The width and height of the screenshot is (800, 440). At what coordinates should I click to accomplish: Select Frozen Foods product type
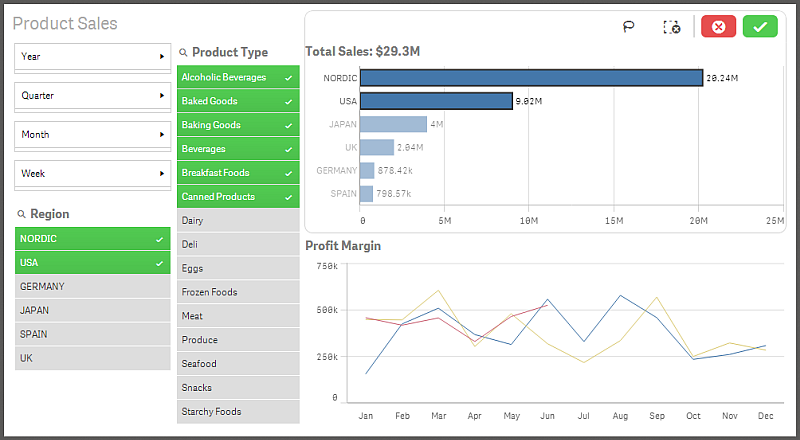[x=238, y=292]
